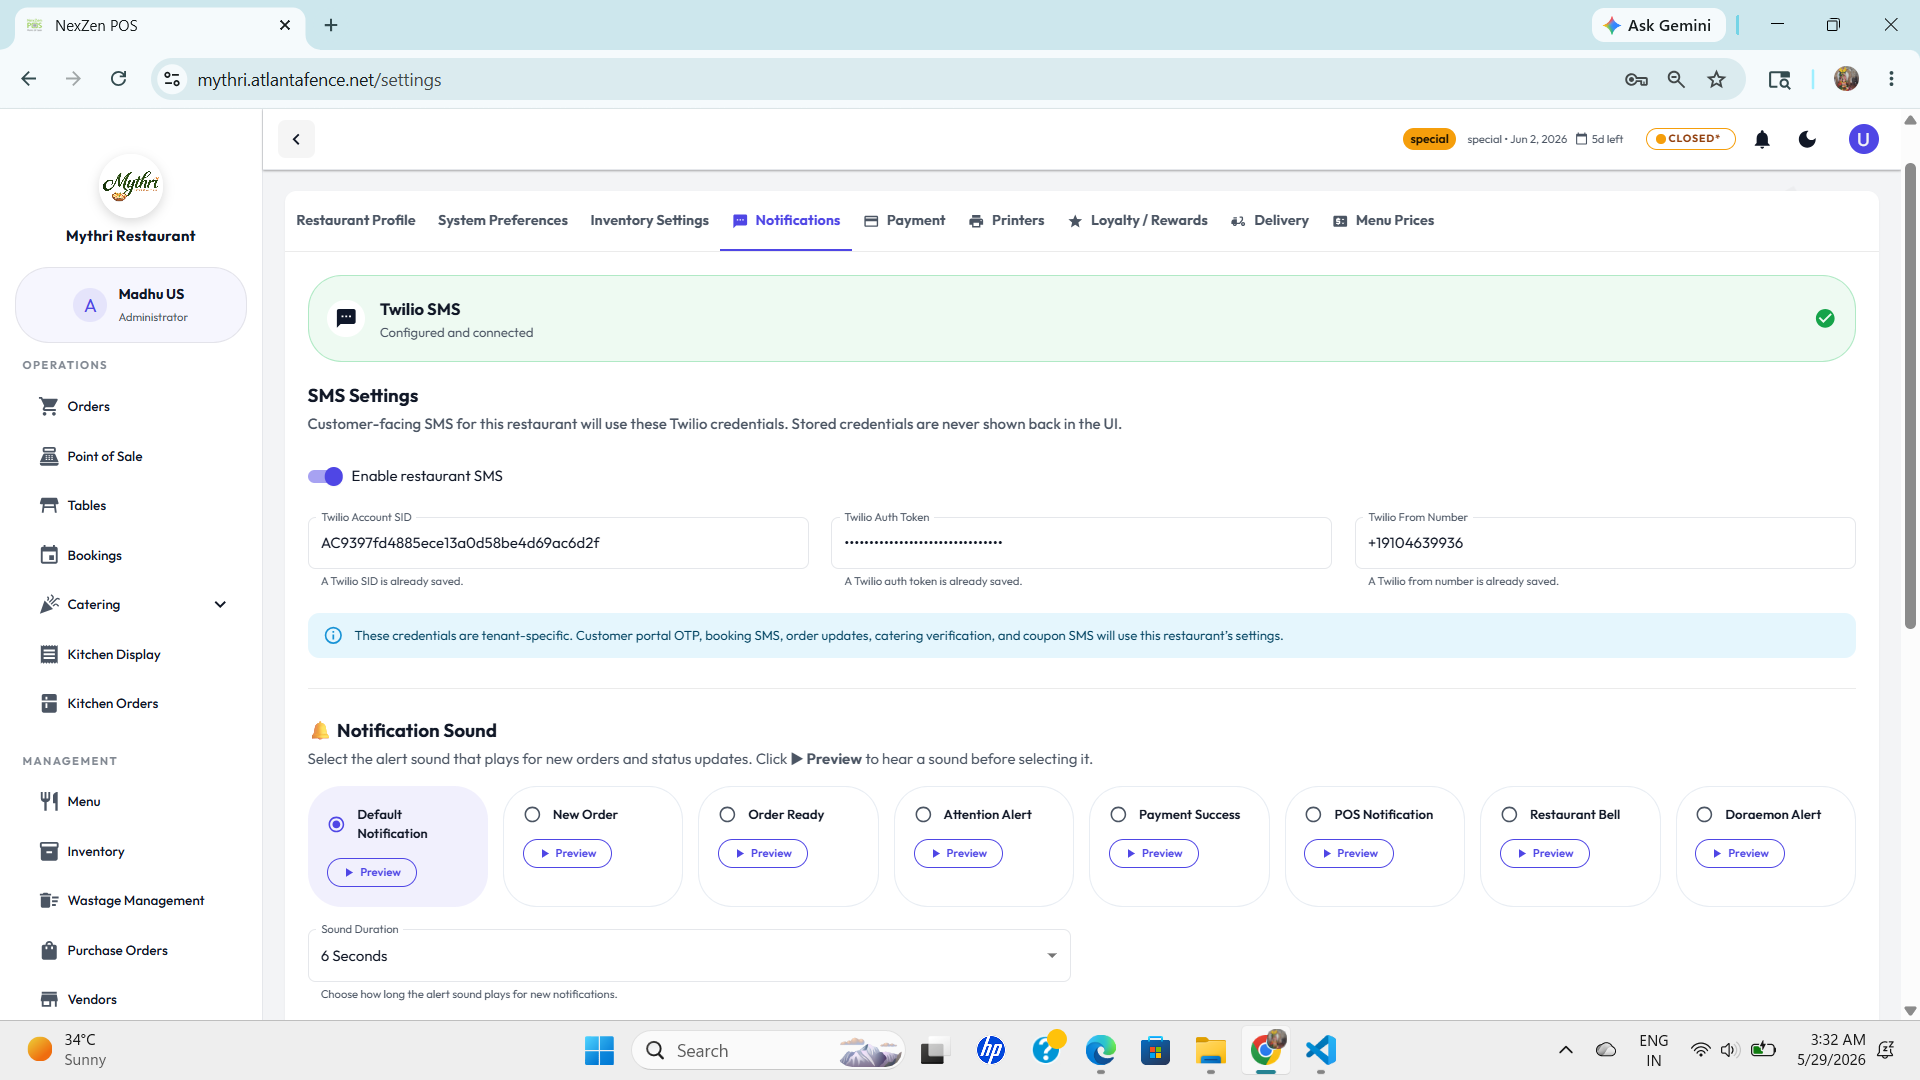Image resolution: width=1920 pixels, height=1080 pixels.
Task: Open the Loyalty / Rewards tab
Action: tap(1137, 220)
